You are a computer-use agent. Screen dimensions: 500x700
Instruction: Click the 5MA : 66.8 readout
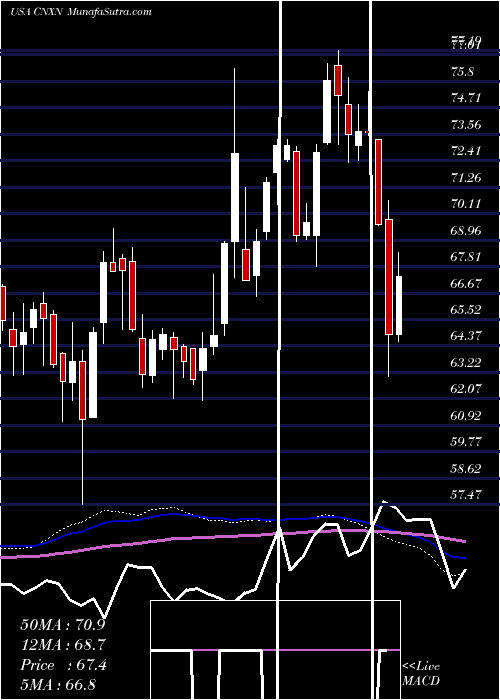point(57,684)
